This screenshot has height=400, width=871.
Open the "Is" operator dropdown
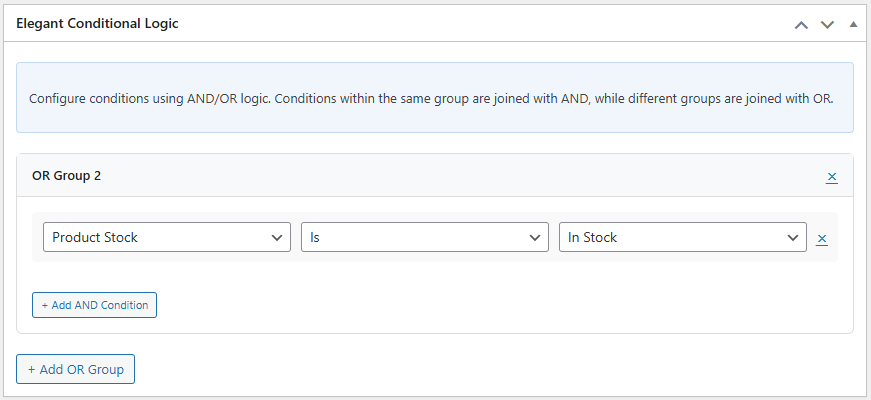click(x=424, y=237)
